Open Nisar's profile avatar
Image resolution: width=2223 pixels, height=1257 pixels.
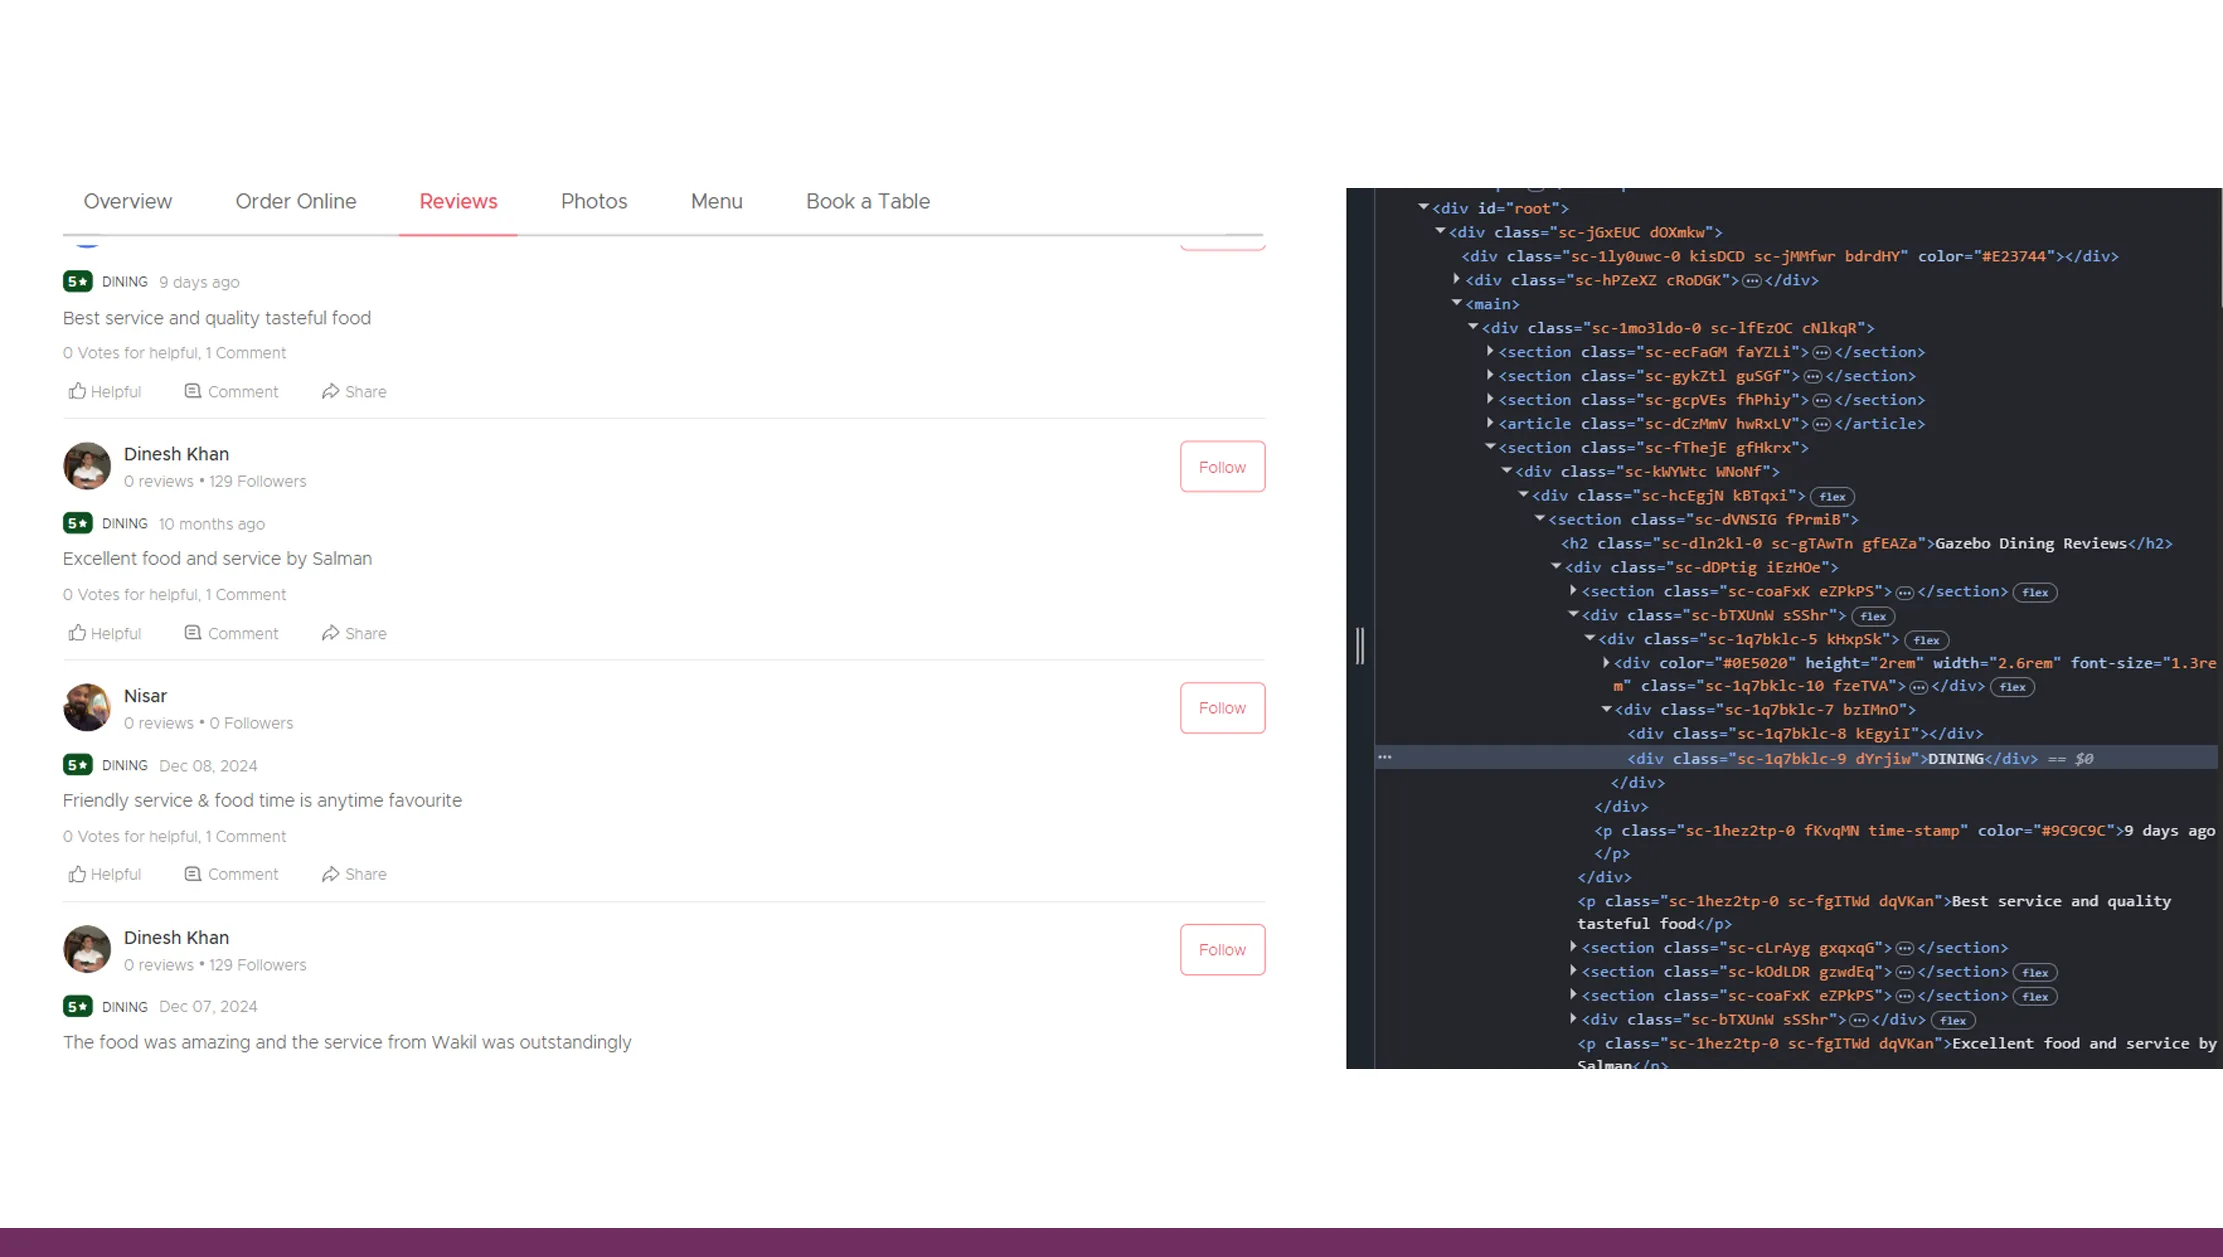87,708
